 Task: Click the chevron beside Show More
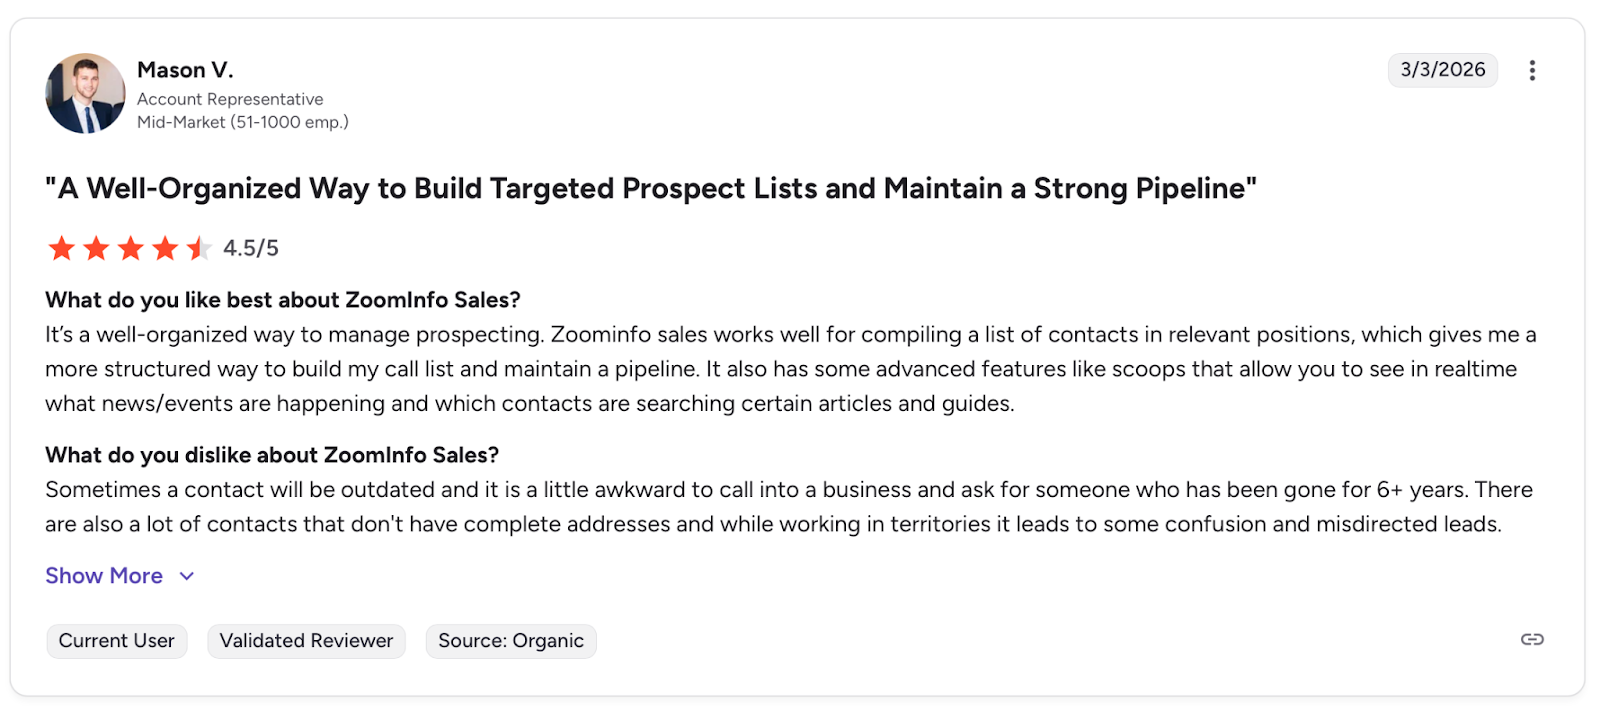point(187,576)
